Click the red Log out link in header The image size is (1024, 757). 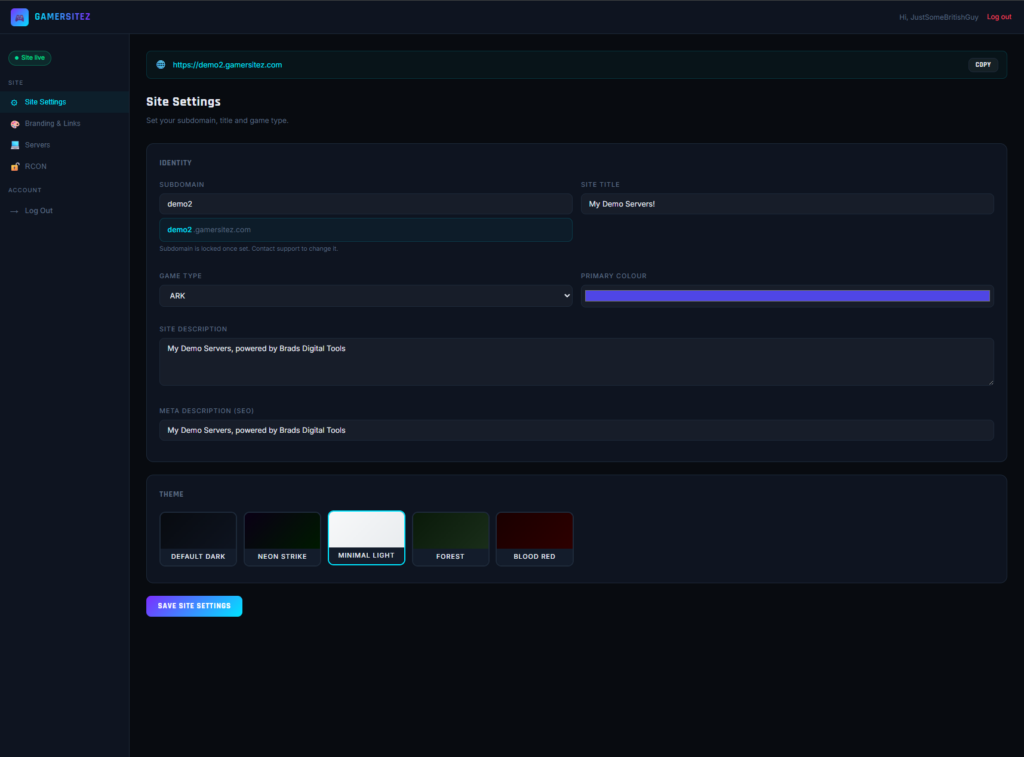point(998,17)
